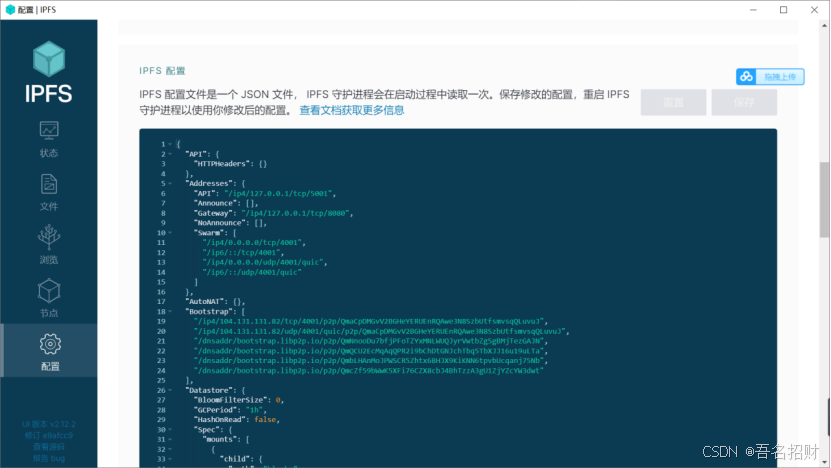Click the "HashOnRead" value false
Screen dimensions: 831x468
click(265, 420)
